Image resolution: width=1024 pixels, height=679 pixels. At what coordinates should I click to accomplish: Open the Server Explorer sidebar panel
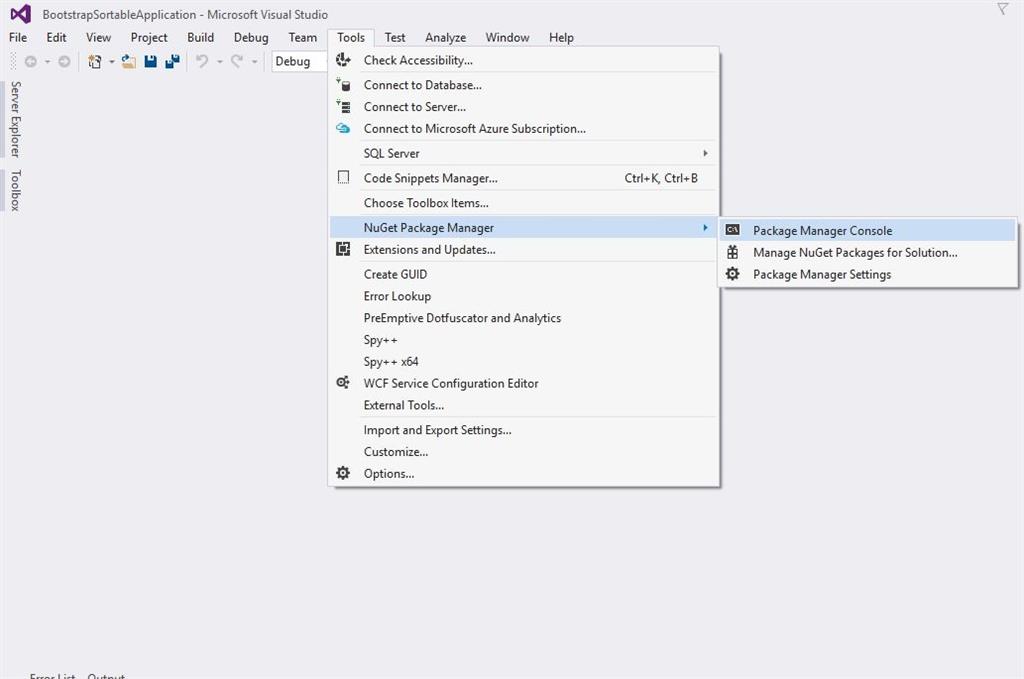pos(13,120)
